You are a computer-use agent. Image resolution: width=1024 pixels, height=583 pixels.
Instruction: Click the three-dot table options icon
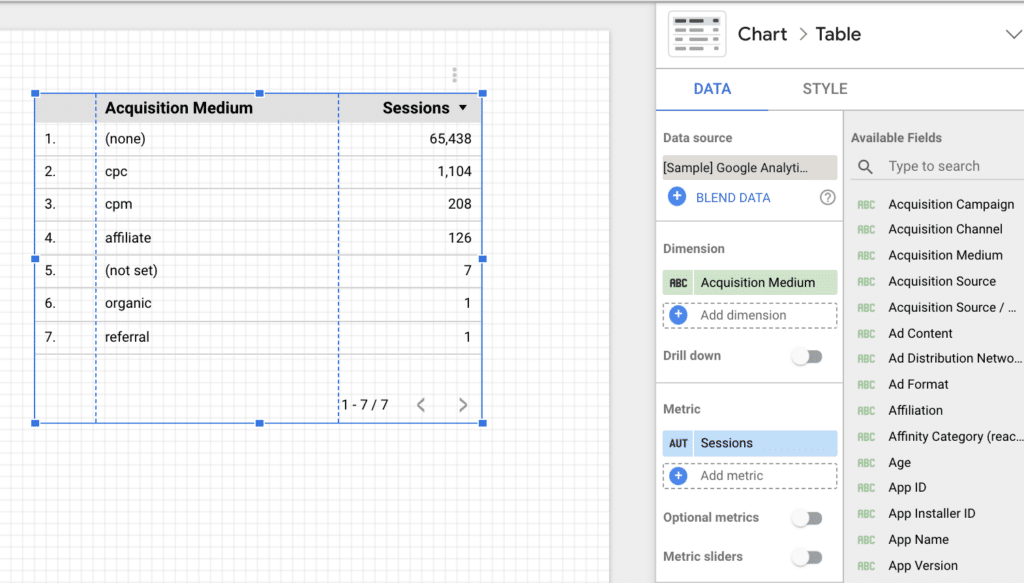454,75
